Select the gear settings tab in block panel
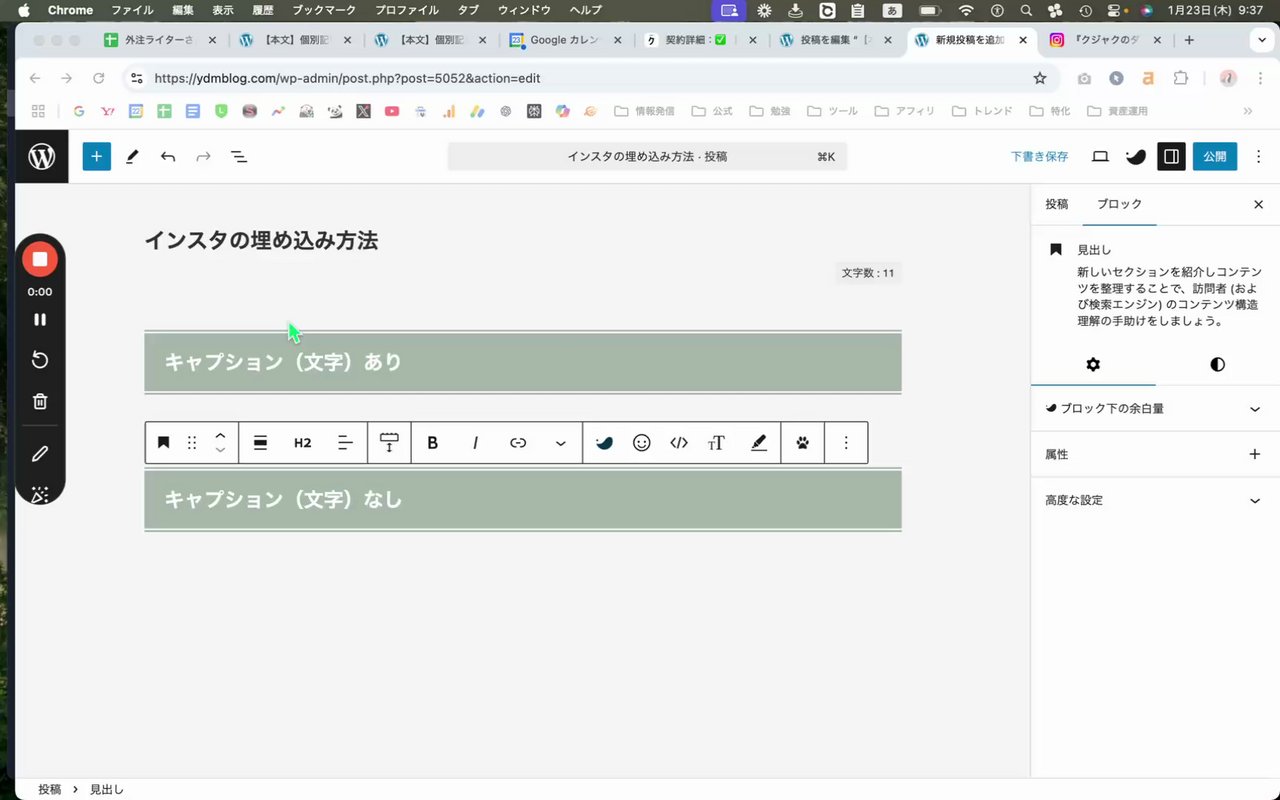Viewport: 1280px width, 800px height. pos(1093,364)
